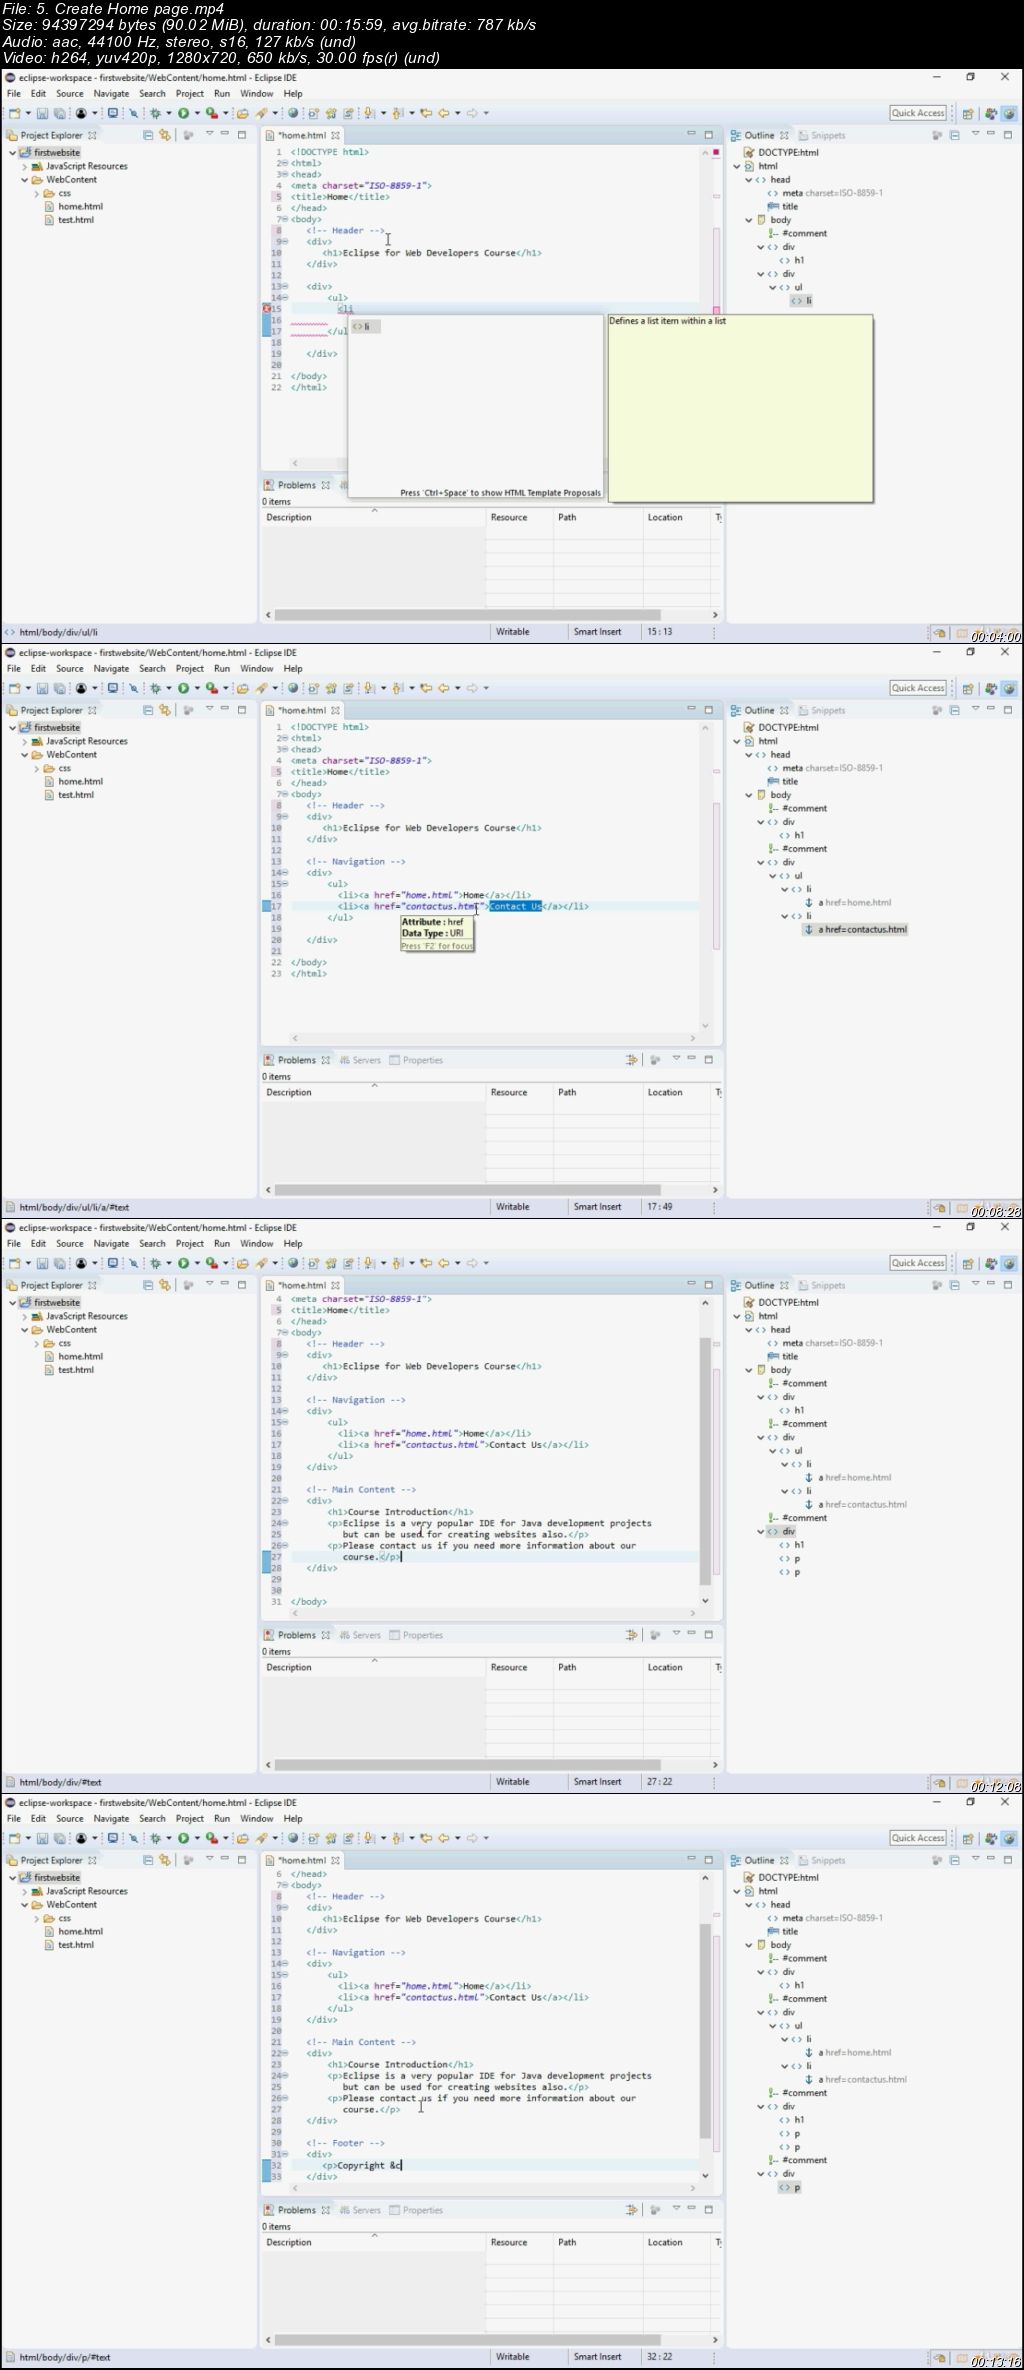
Task: Click the Location column header in the third frame
Action: pos(677,1668)
